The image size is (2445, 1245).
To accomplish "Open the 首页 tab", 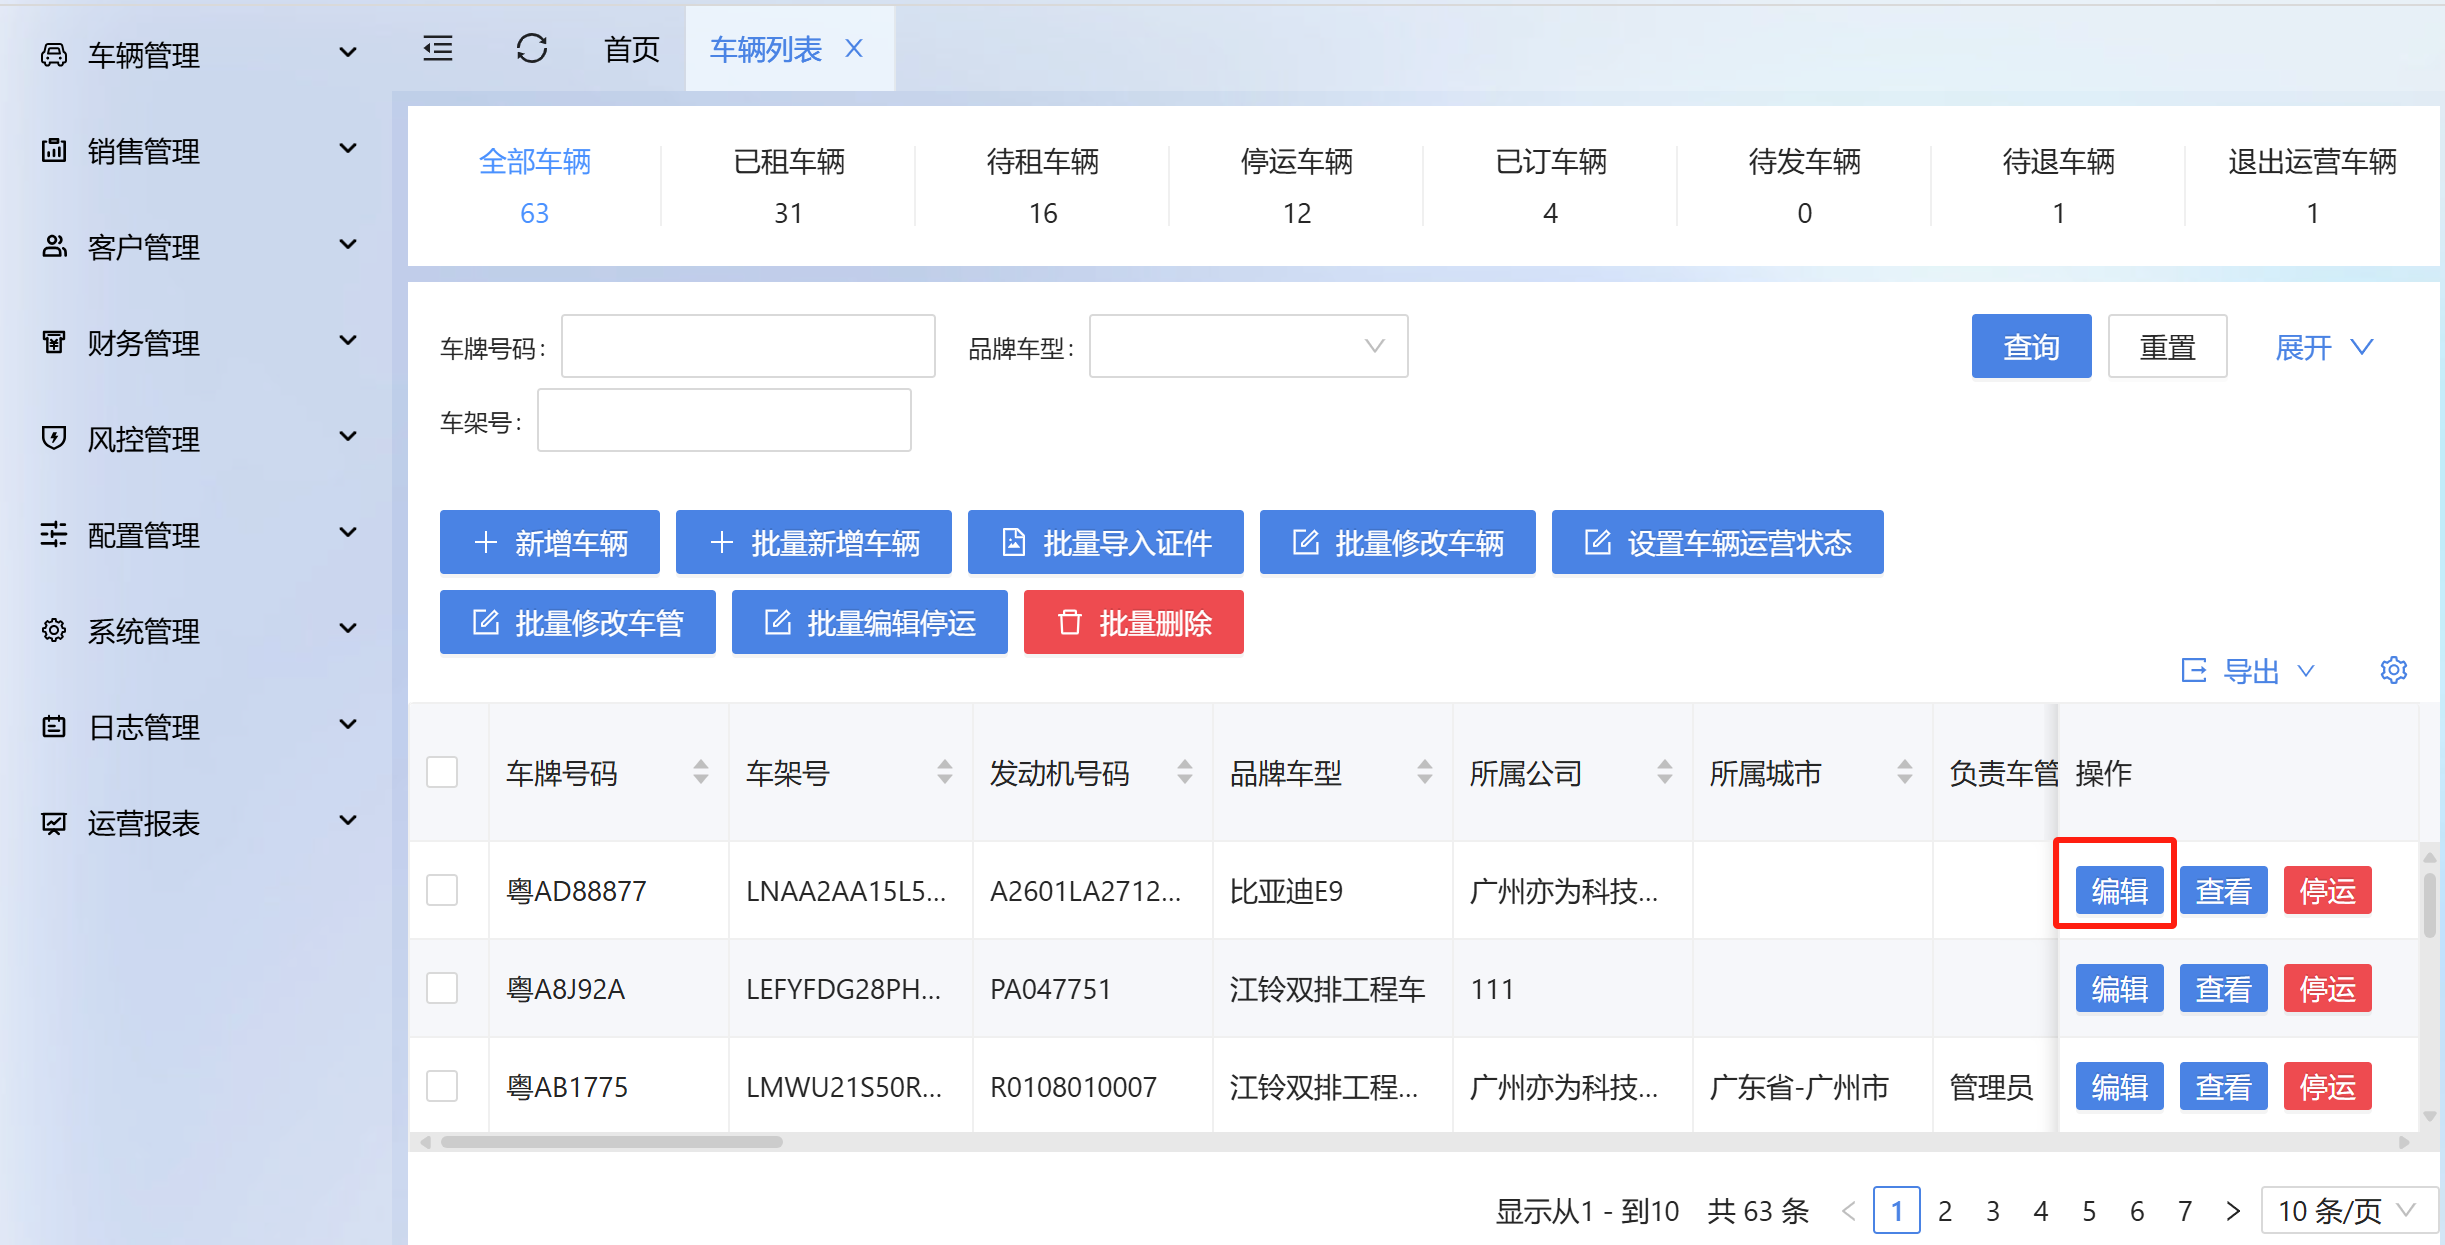I will [x=631, y=48].
